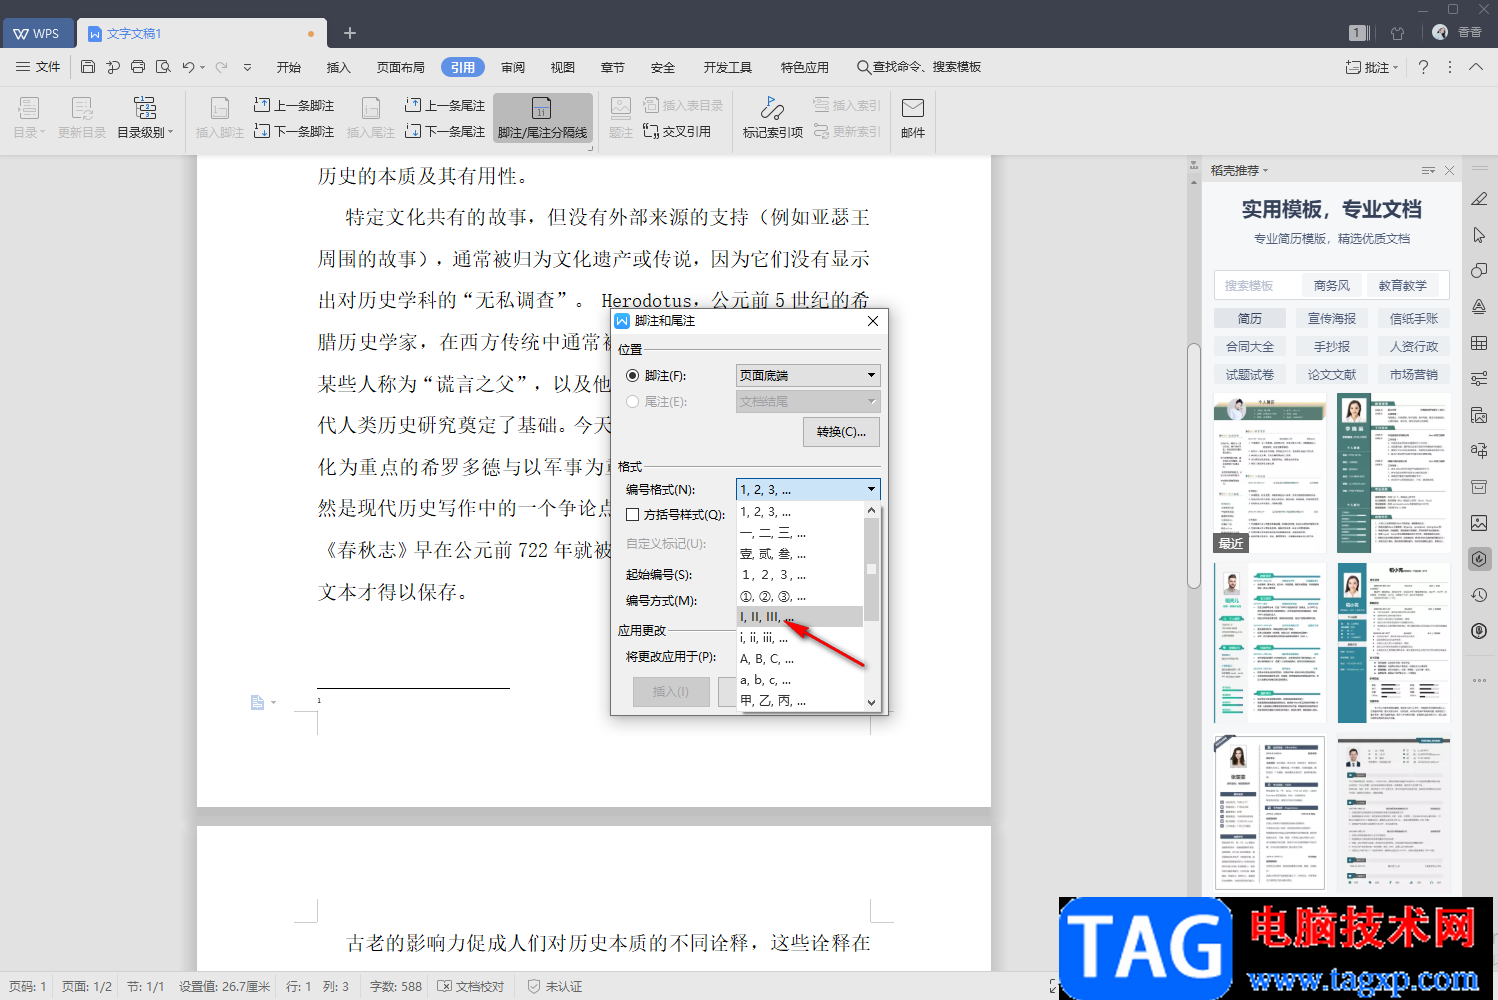Open the 页面布局 ribbon tab
1498x1000 pixels.
pyautogui.click(x=400, y=67)
